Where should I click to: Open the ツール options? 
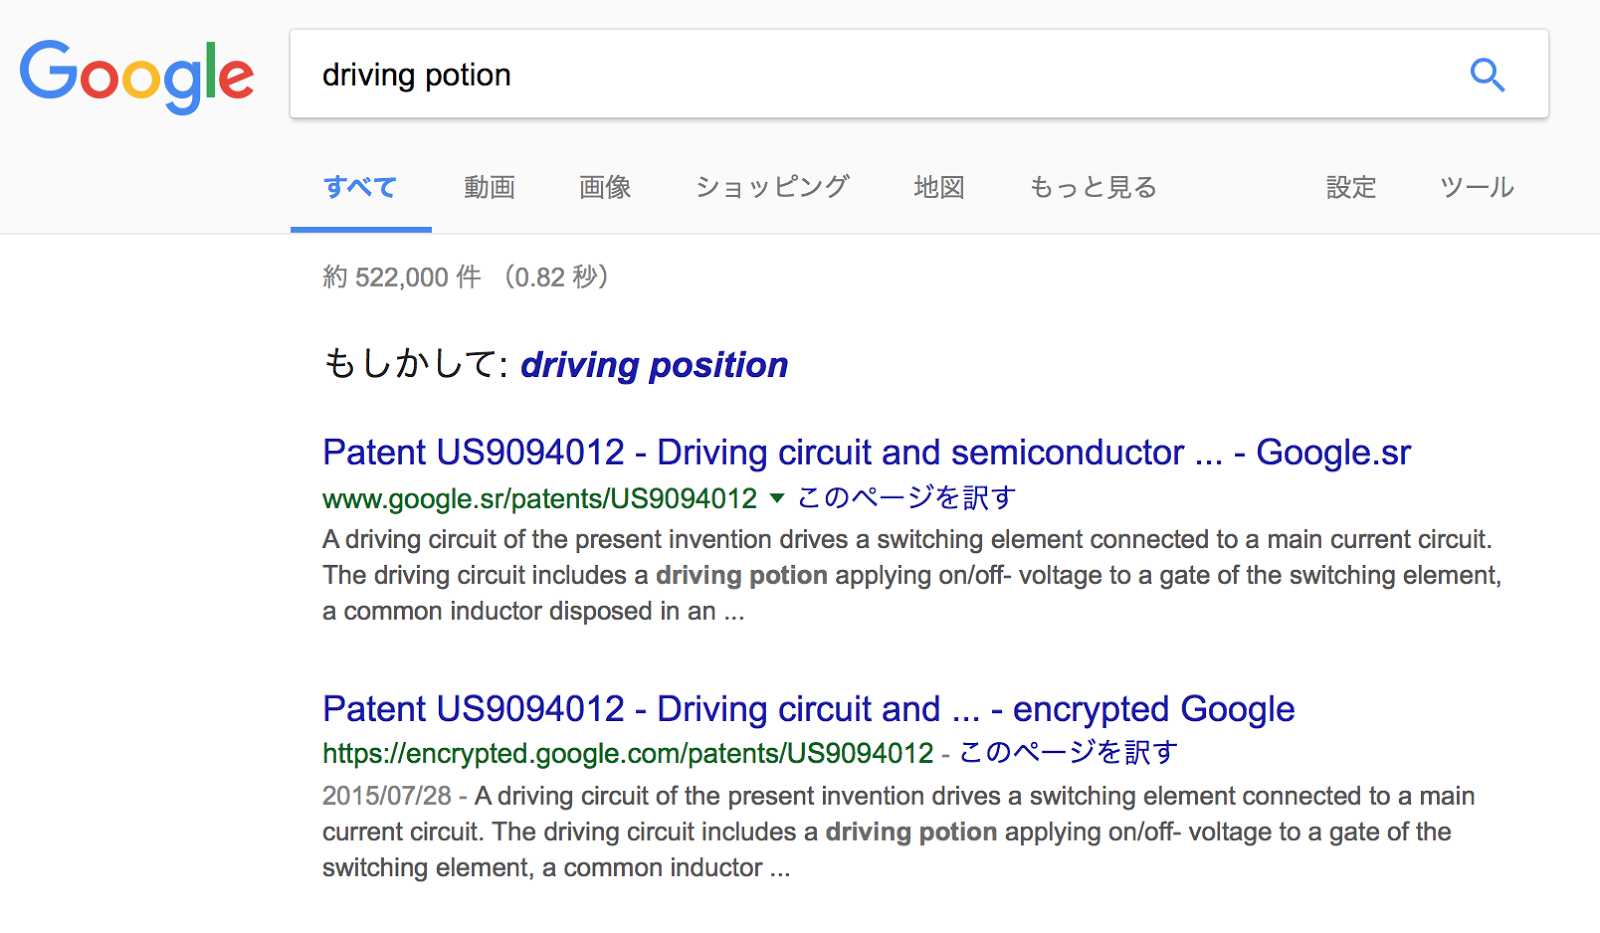[x=1477, y=187]
